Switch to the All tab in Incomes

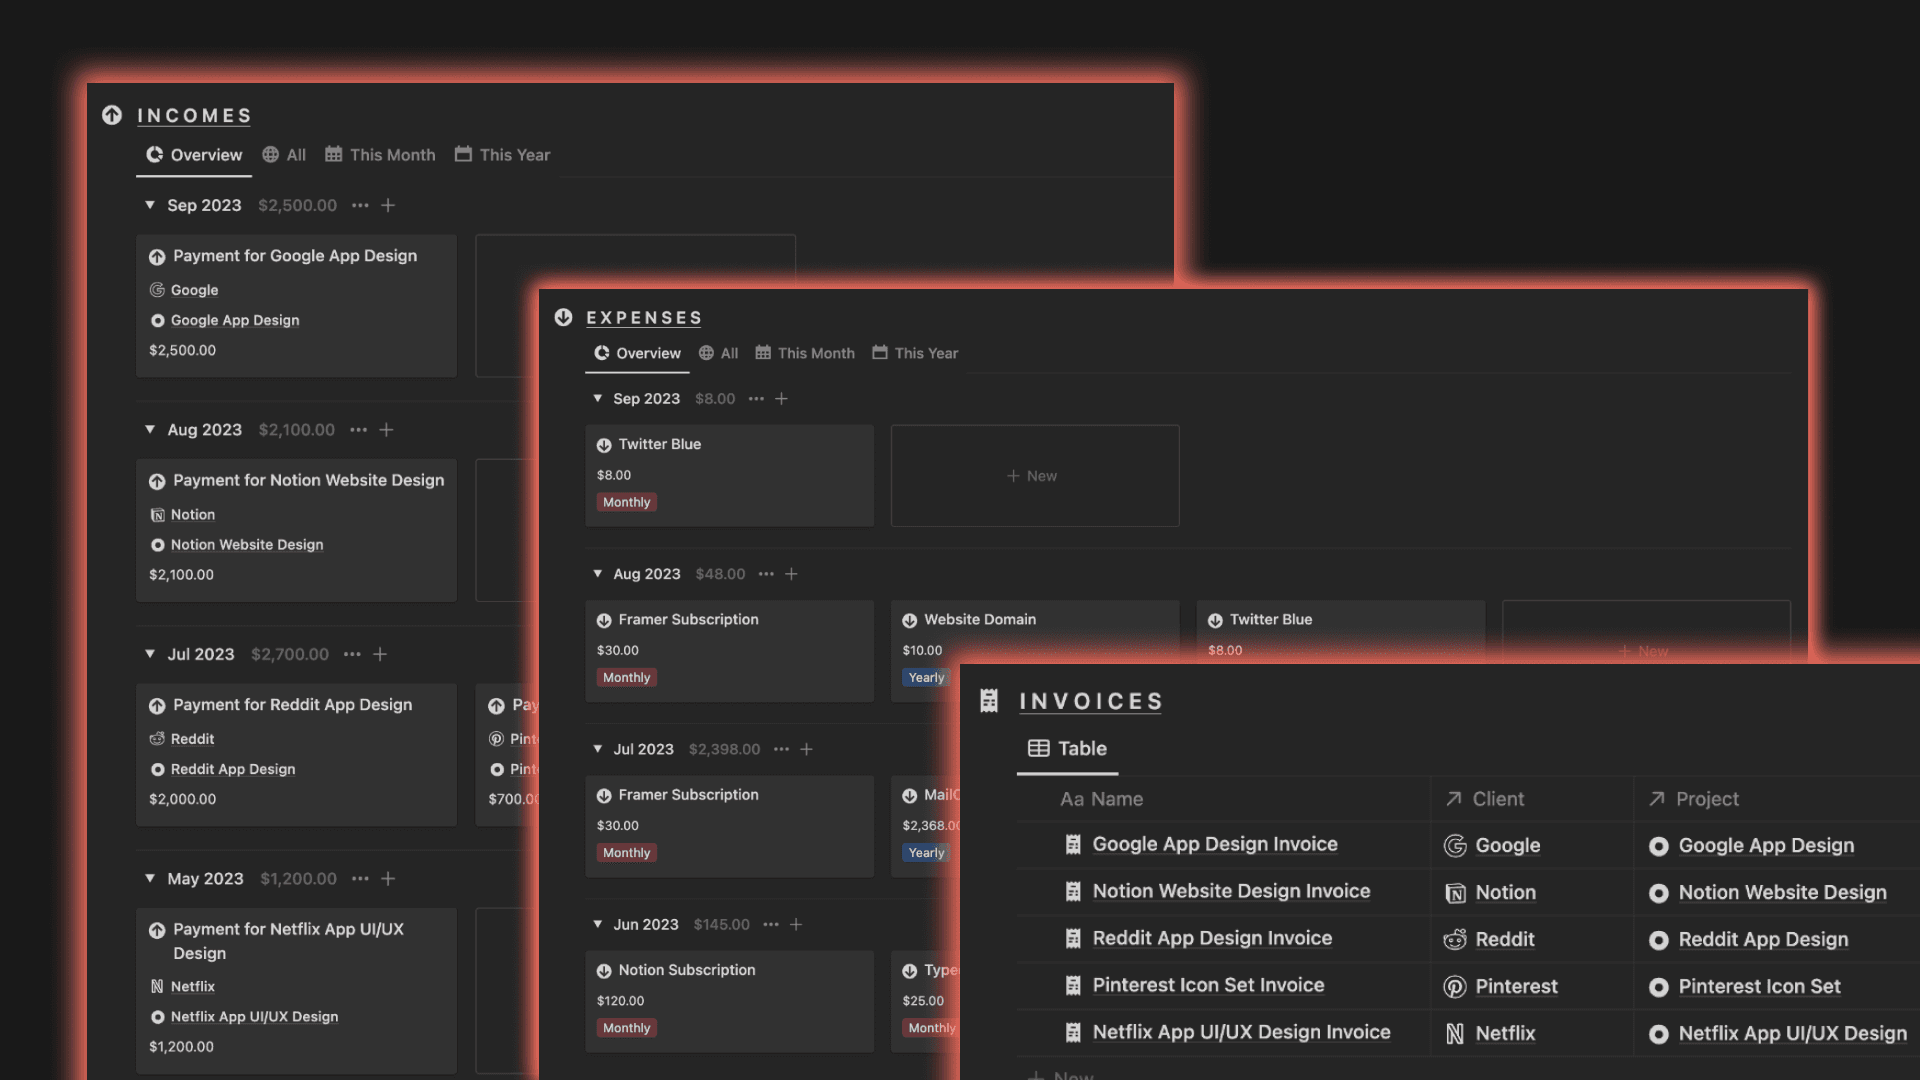point(295,154)
